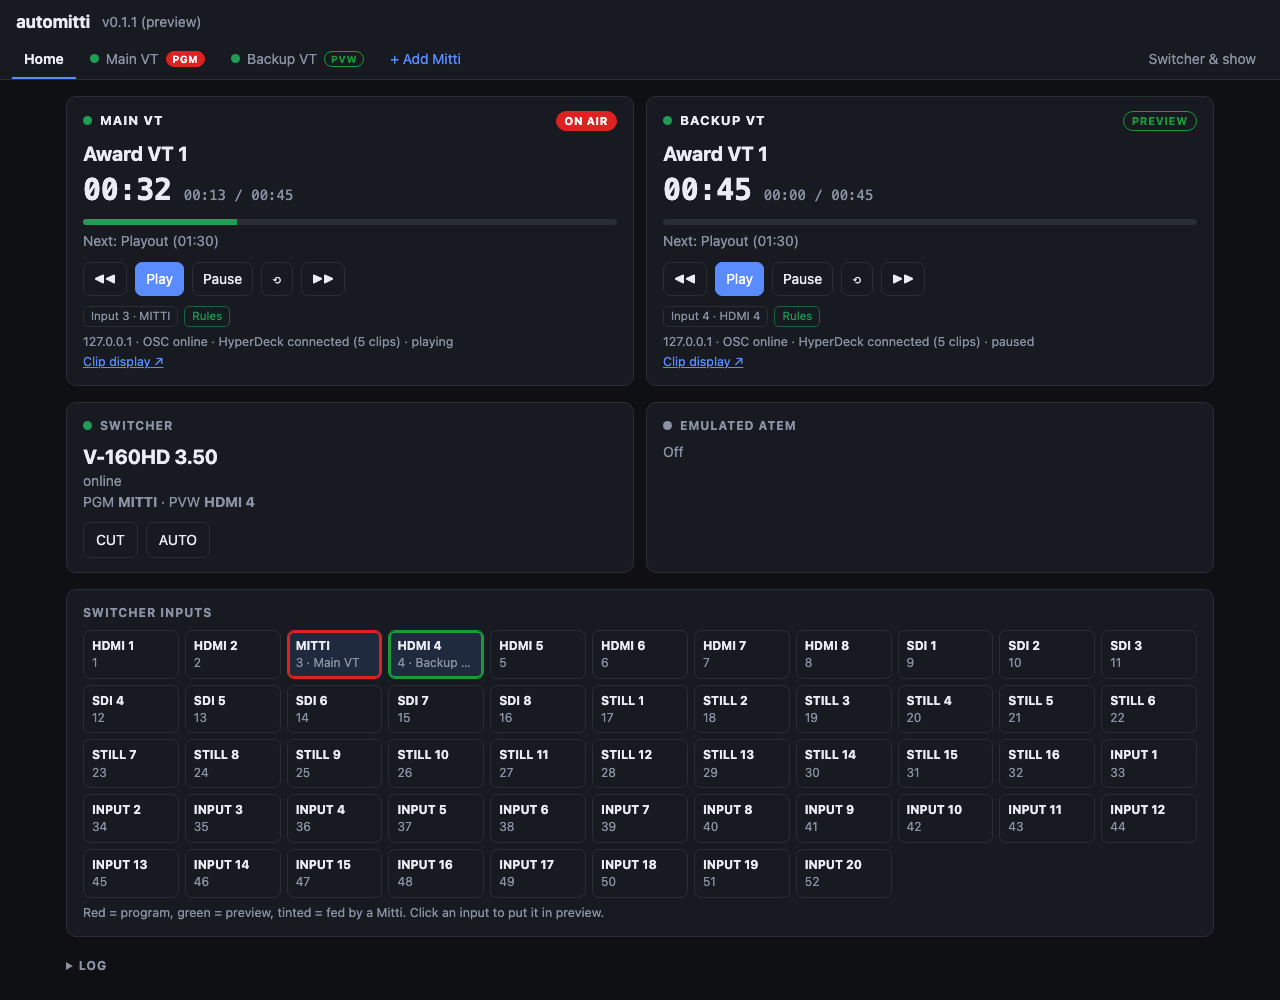This screenshot has width=1280, height=1000.
Task: Select the INPUT 13 tile
Action: (131, 873)
